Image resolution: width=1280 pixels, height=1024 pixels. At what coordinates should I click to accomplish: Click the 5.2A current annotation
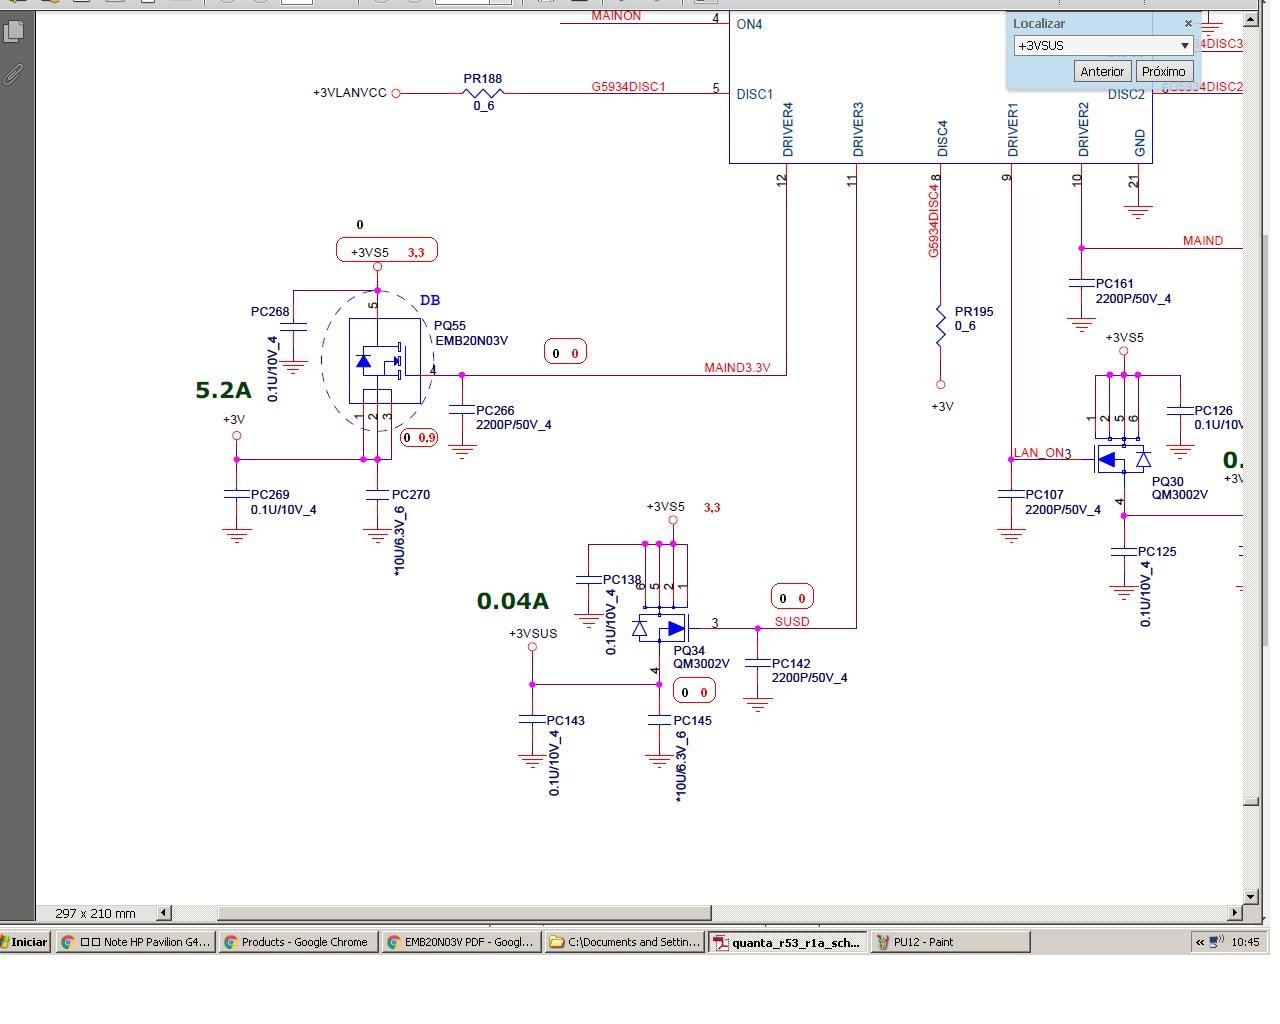pos(223,390)
